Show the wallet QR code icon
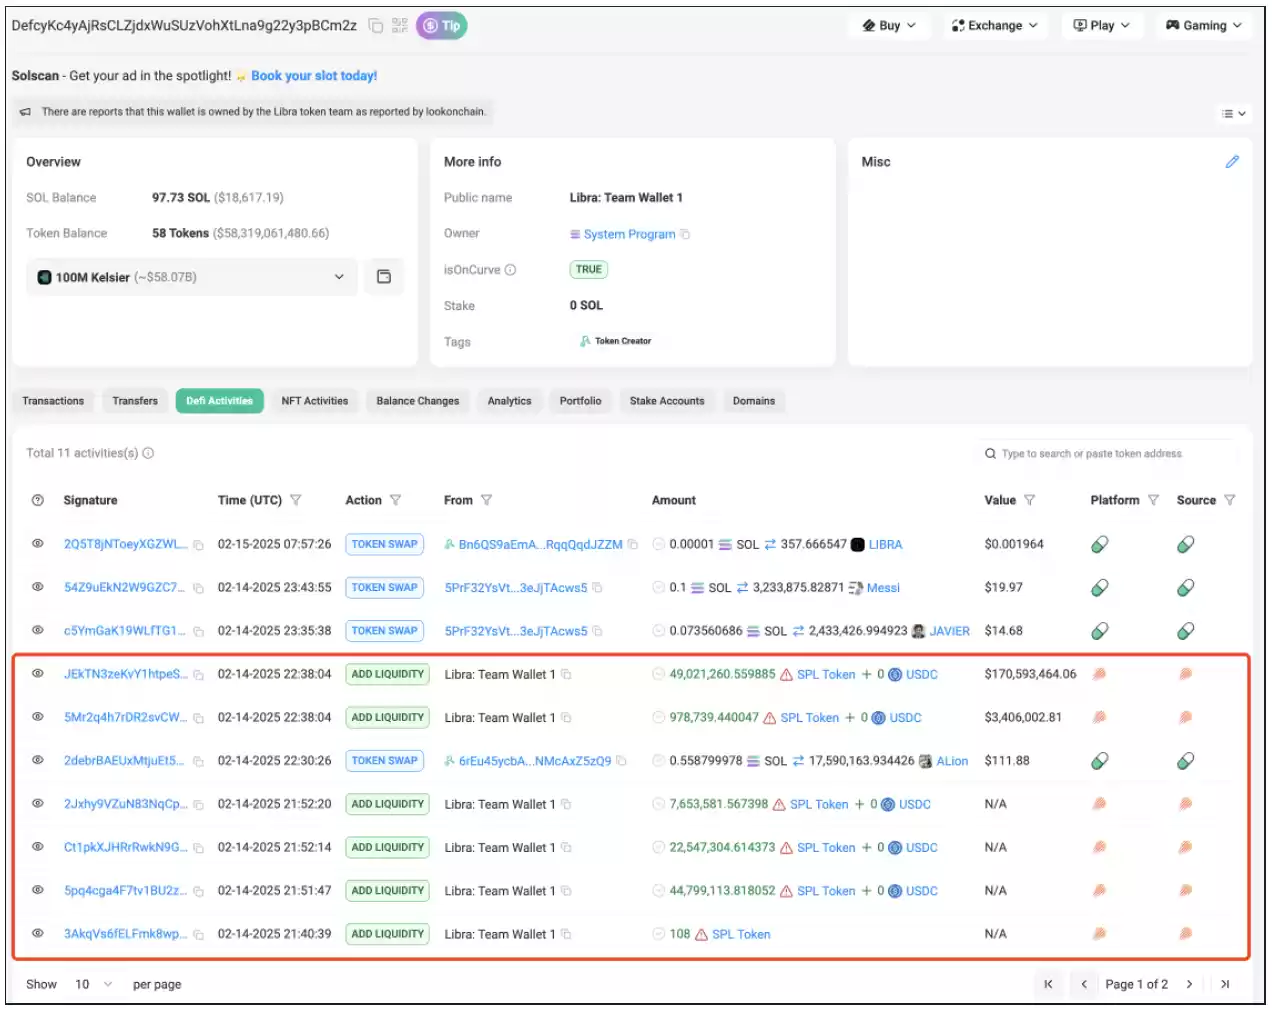Screen dimensions: 1272x1010 click(x=400, y=26)
